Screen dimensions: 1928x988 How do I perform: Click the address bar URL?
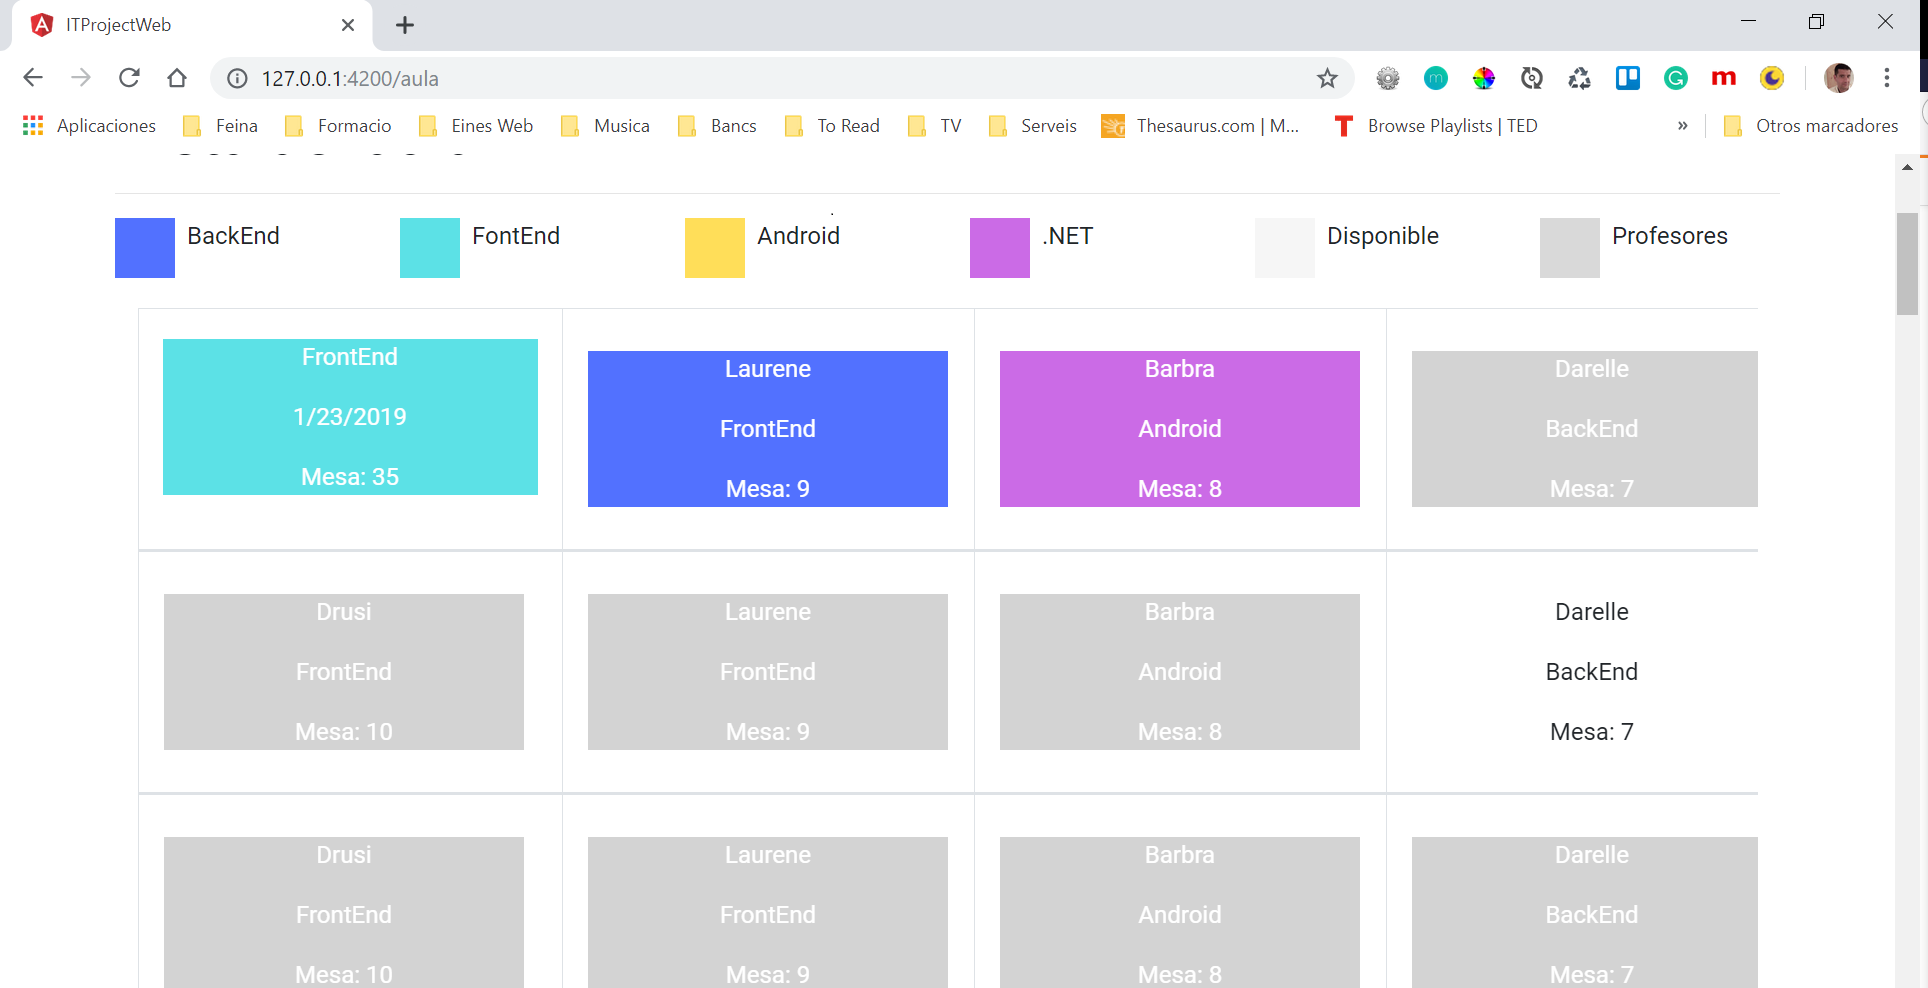[x=350, y=78]
